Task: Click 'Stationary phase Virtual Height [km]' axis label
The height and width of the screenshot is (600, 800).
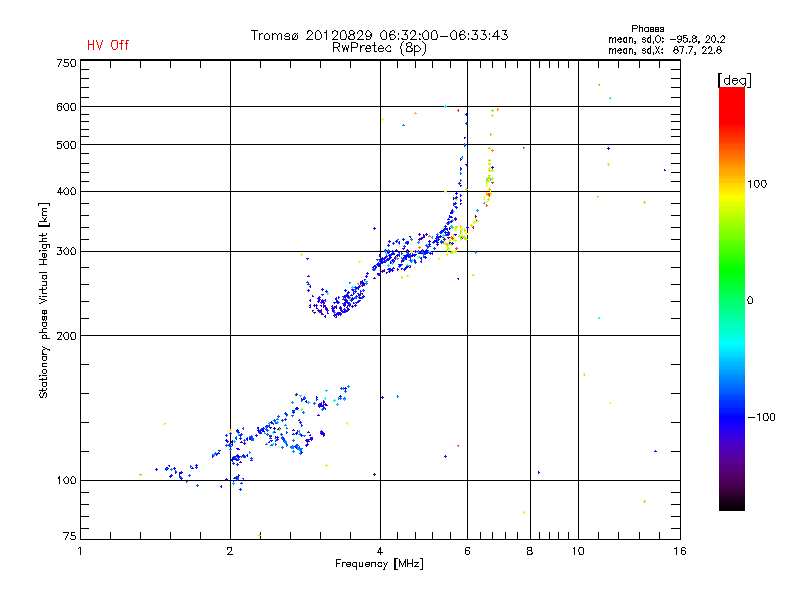Action: point(43,300)
